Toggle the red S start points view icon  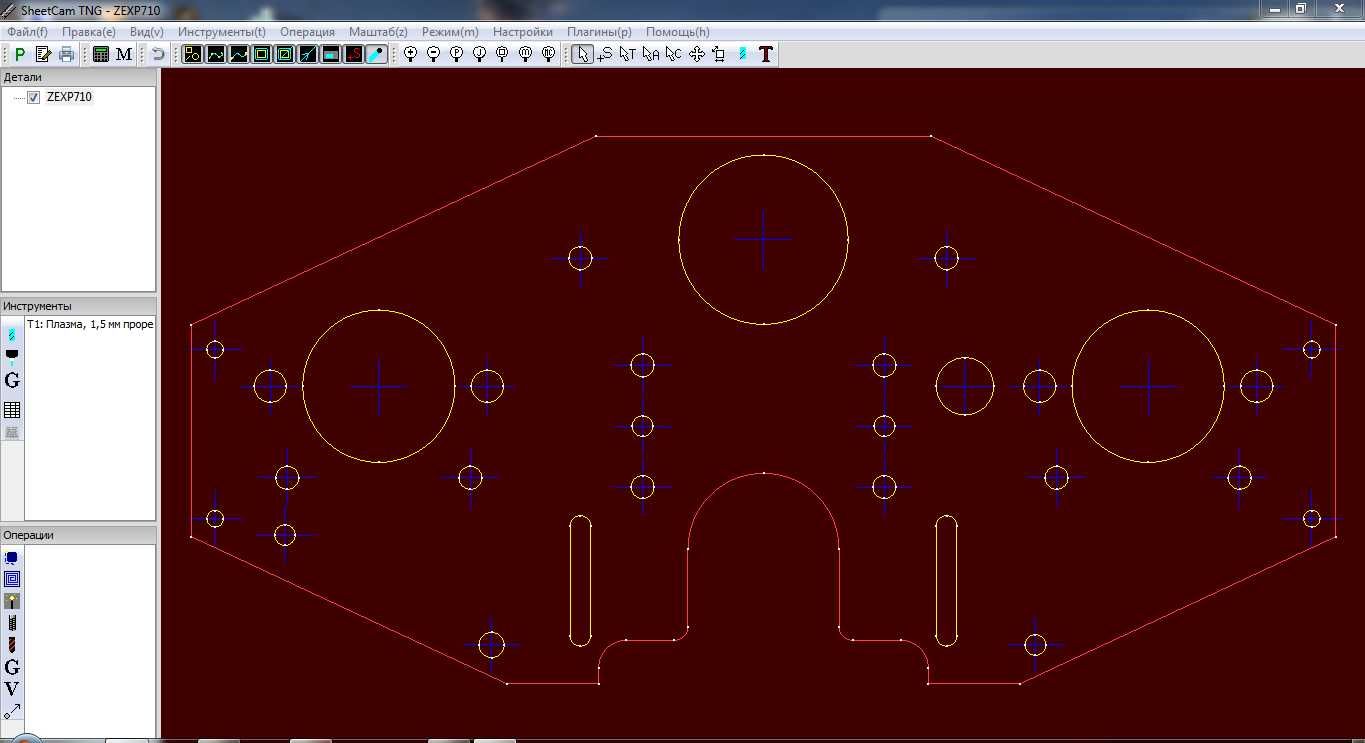point(354,54)
